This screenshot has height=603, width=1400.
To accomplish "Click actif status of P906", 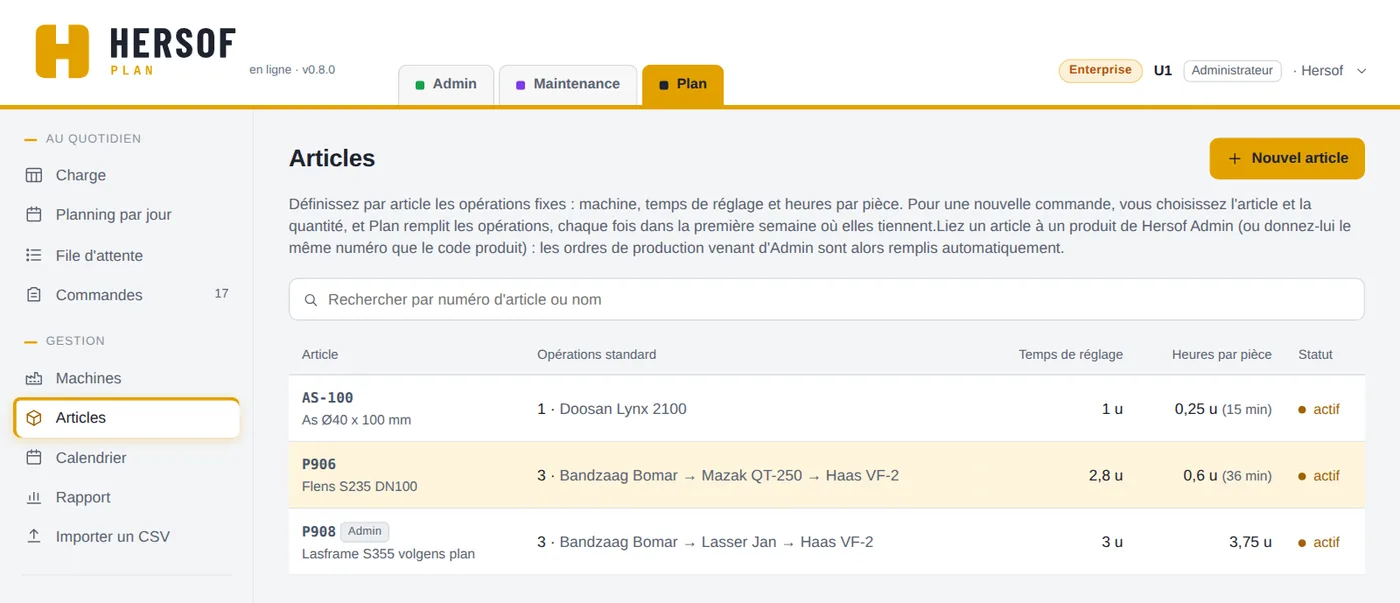I will [1319, 475].
